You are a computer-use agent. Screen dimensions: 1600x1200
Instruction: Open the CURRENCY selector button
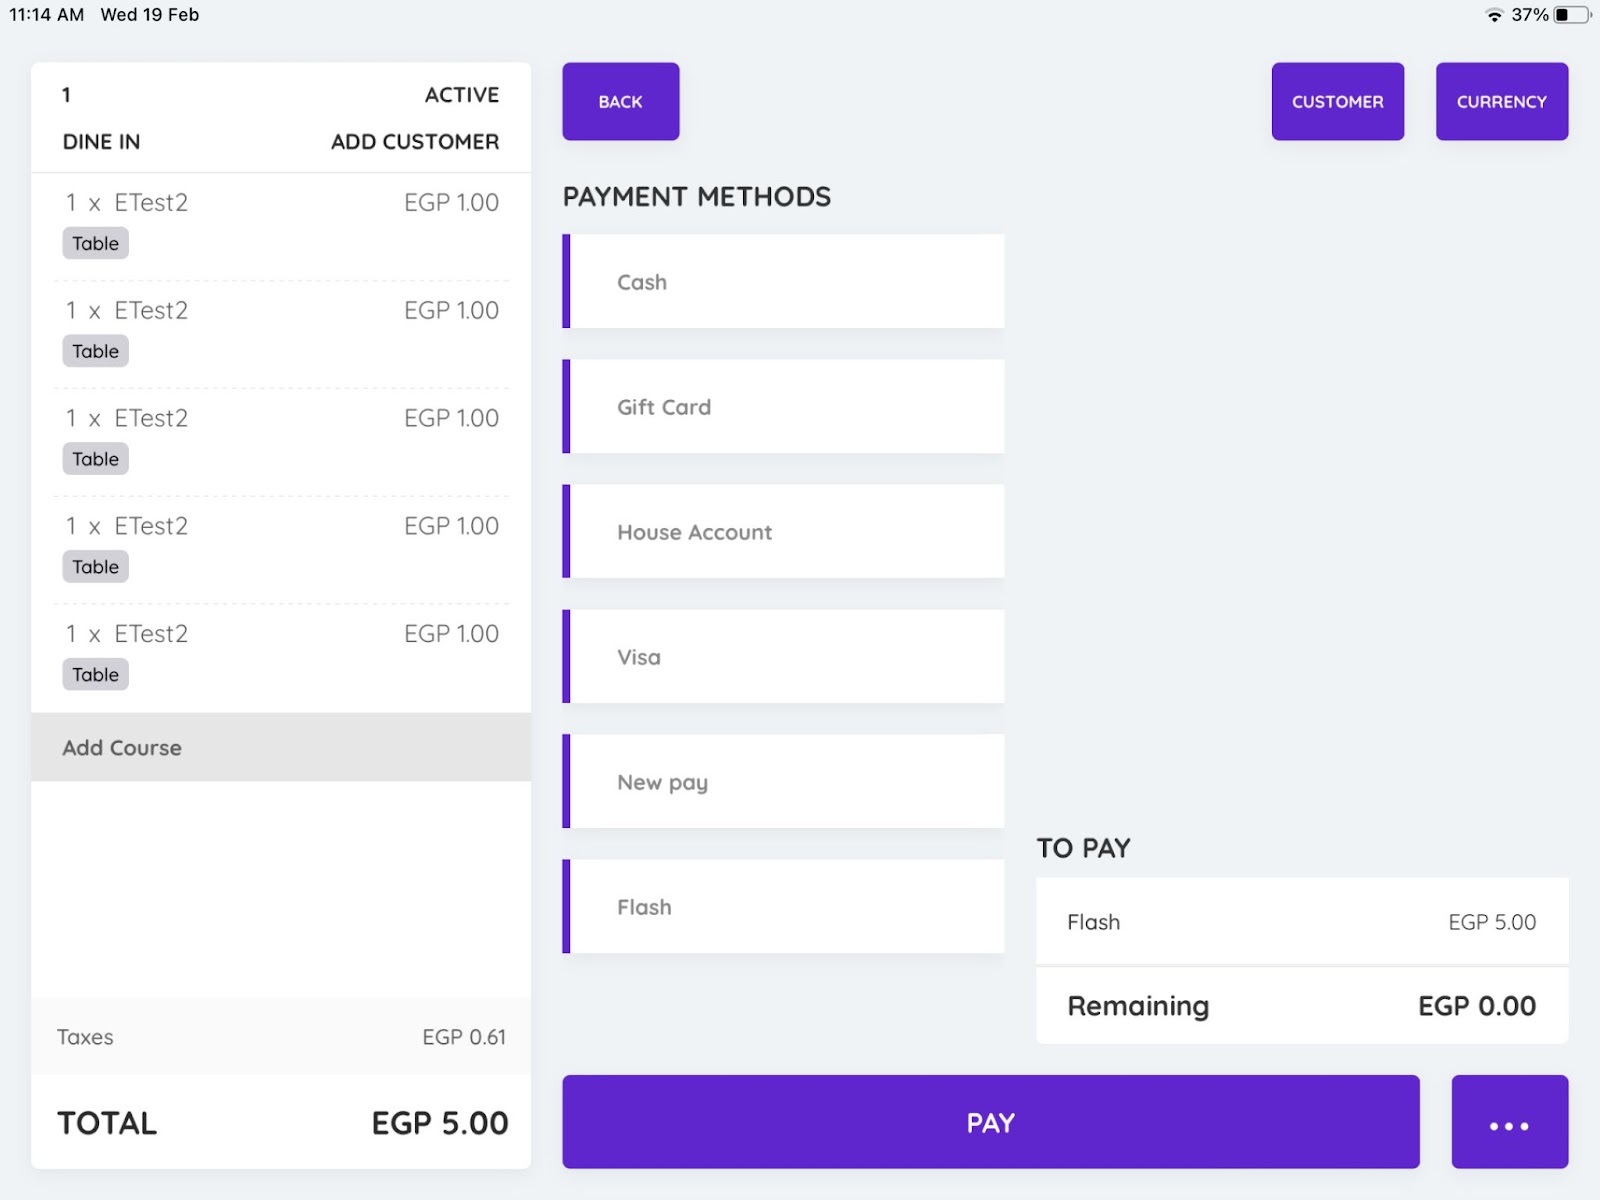tap(1502, 101)
